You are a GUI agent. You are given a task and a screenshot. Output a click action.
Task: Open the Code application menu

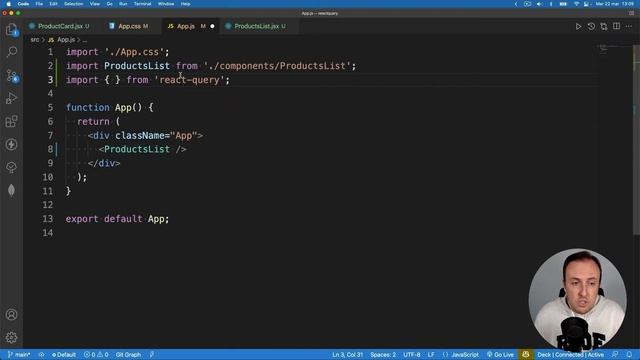click(x=23, y=4)
